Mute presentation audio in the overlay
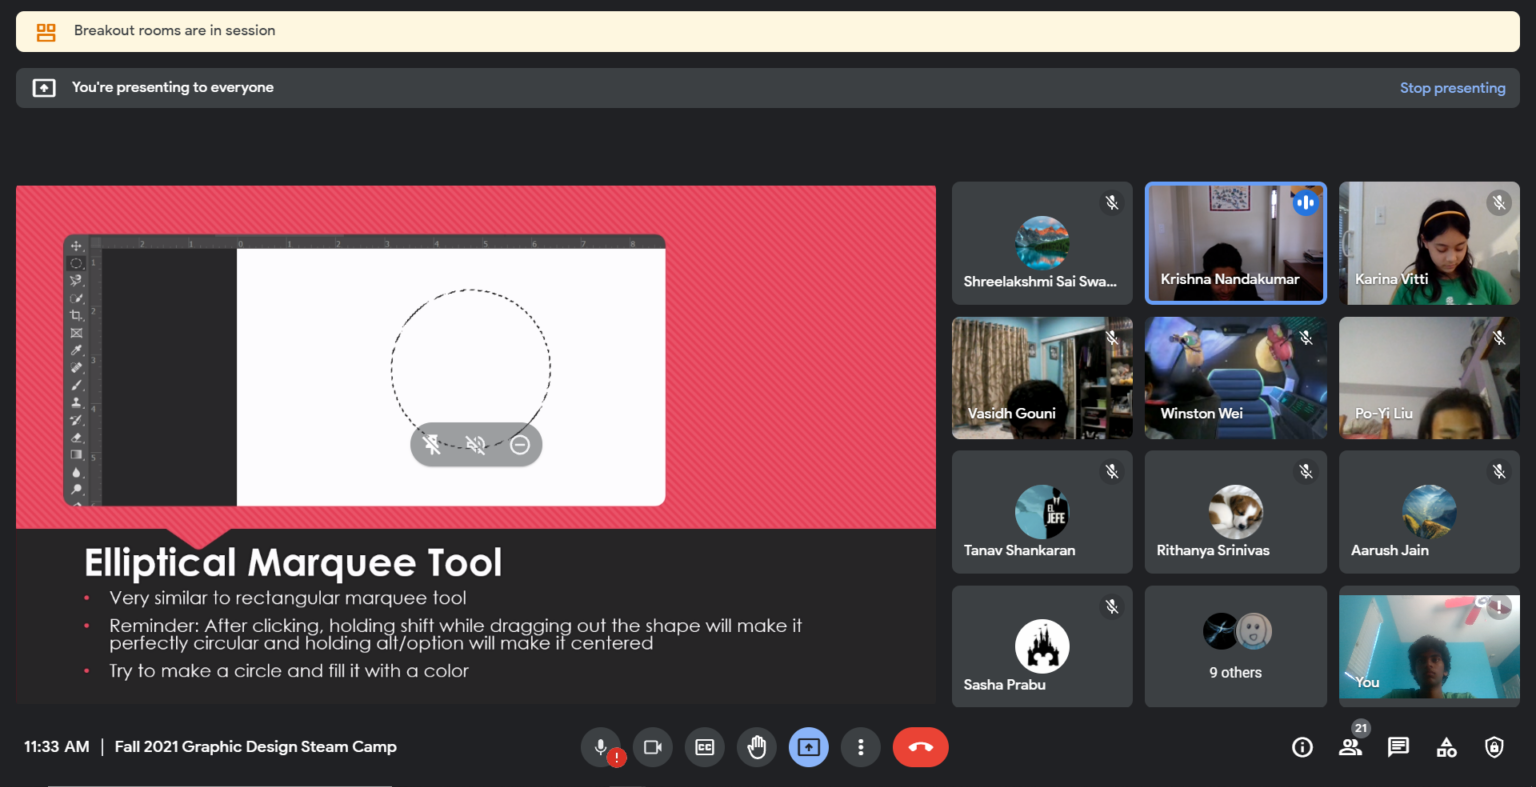 (x=476, y=445)
